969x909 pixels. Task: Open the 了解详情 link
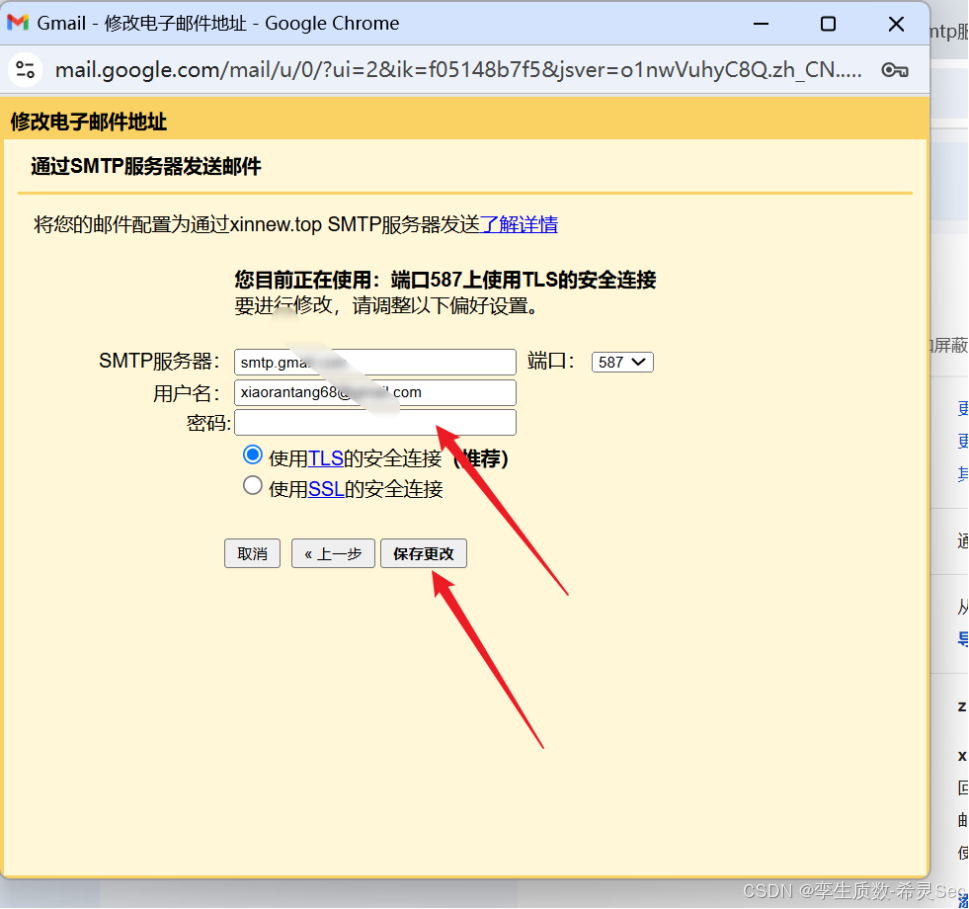coord(520,224)
